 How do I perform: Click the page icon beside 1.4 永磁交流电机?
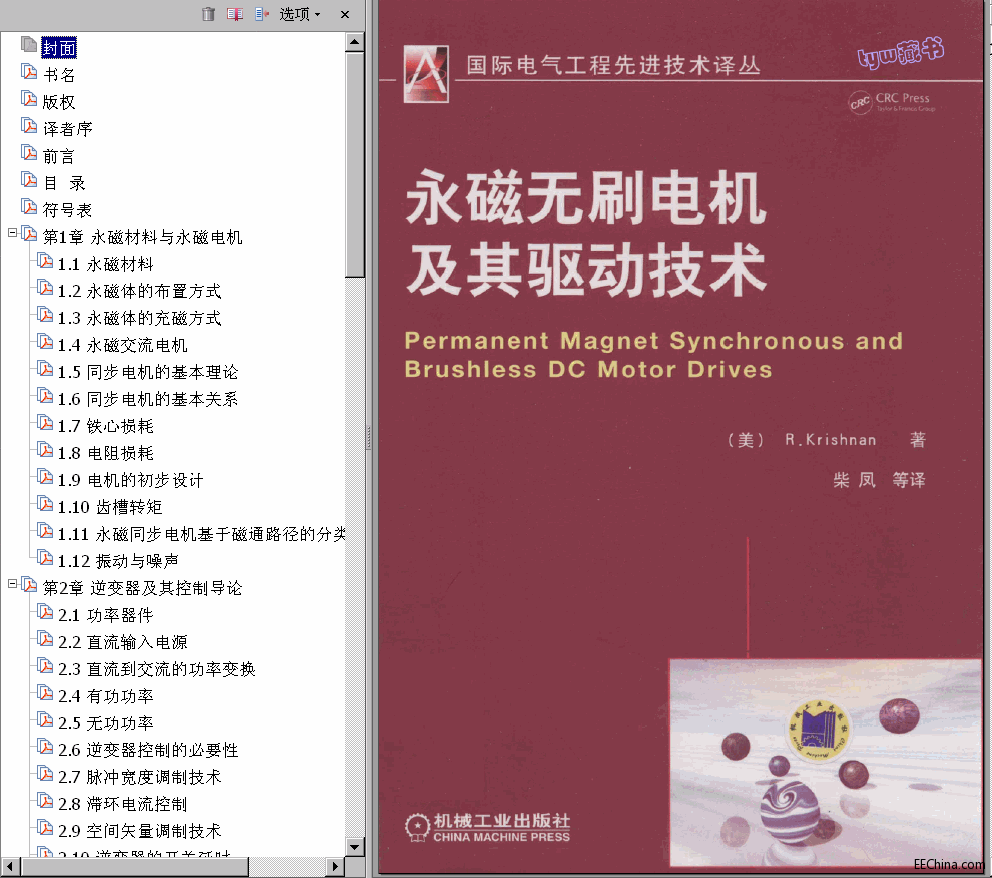(44, 342)
